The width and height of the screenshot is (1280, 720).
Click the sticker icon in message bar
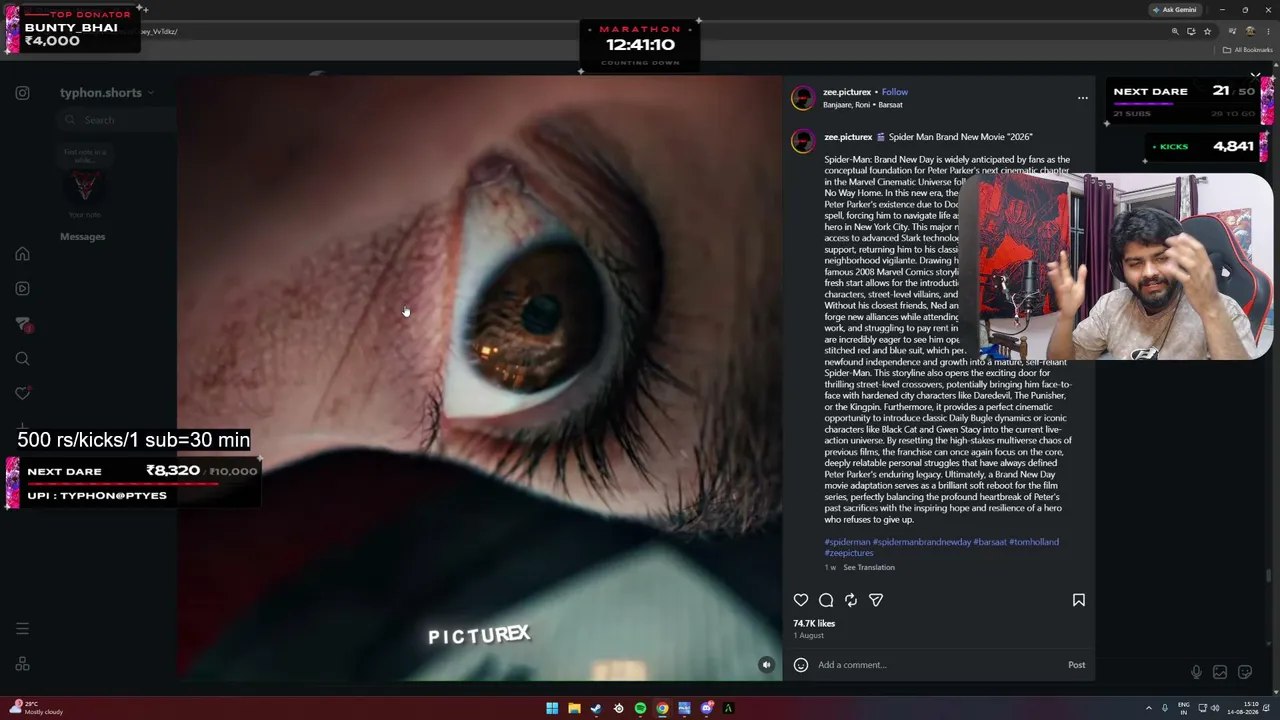point(1245,673)
